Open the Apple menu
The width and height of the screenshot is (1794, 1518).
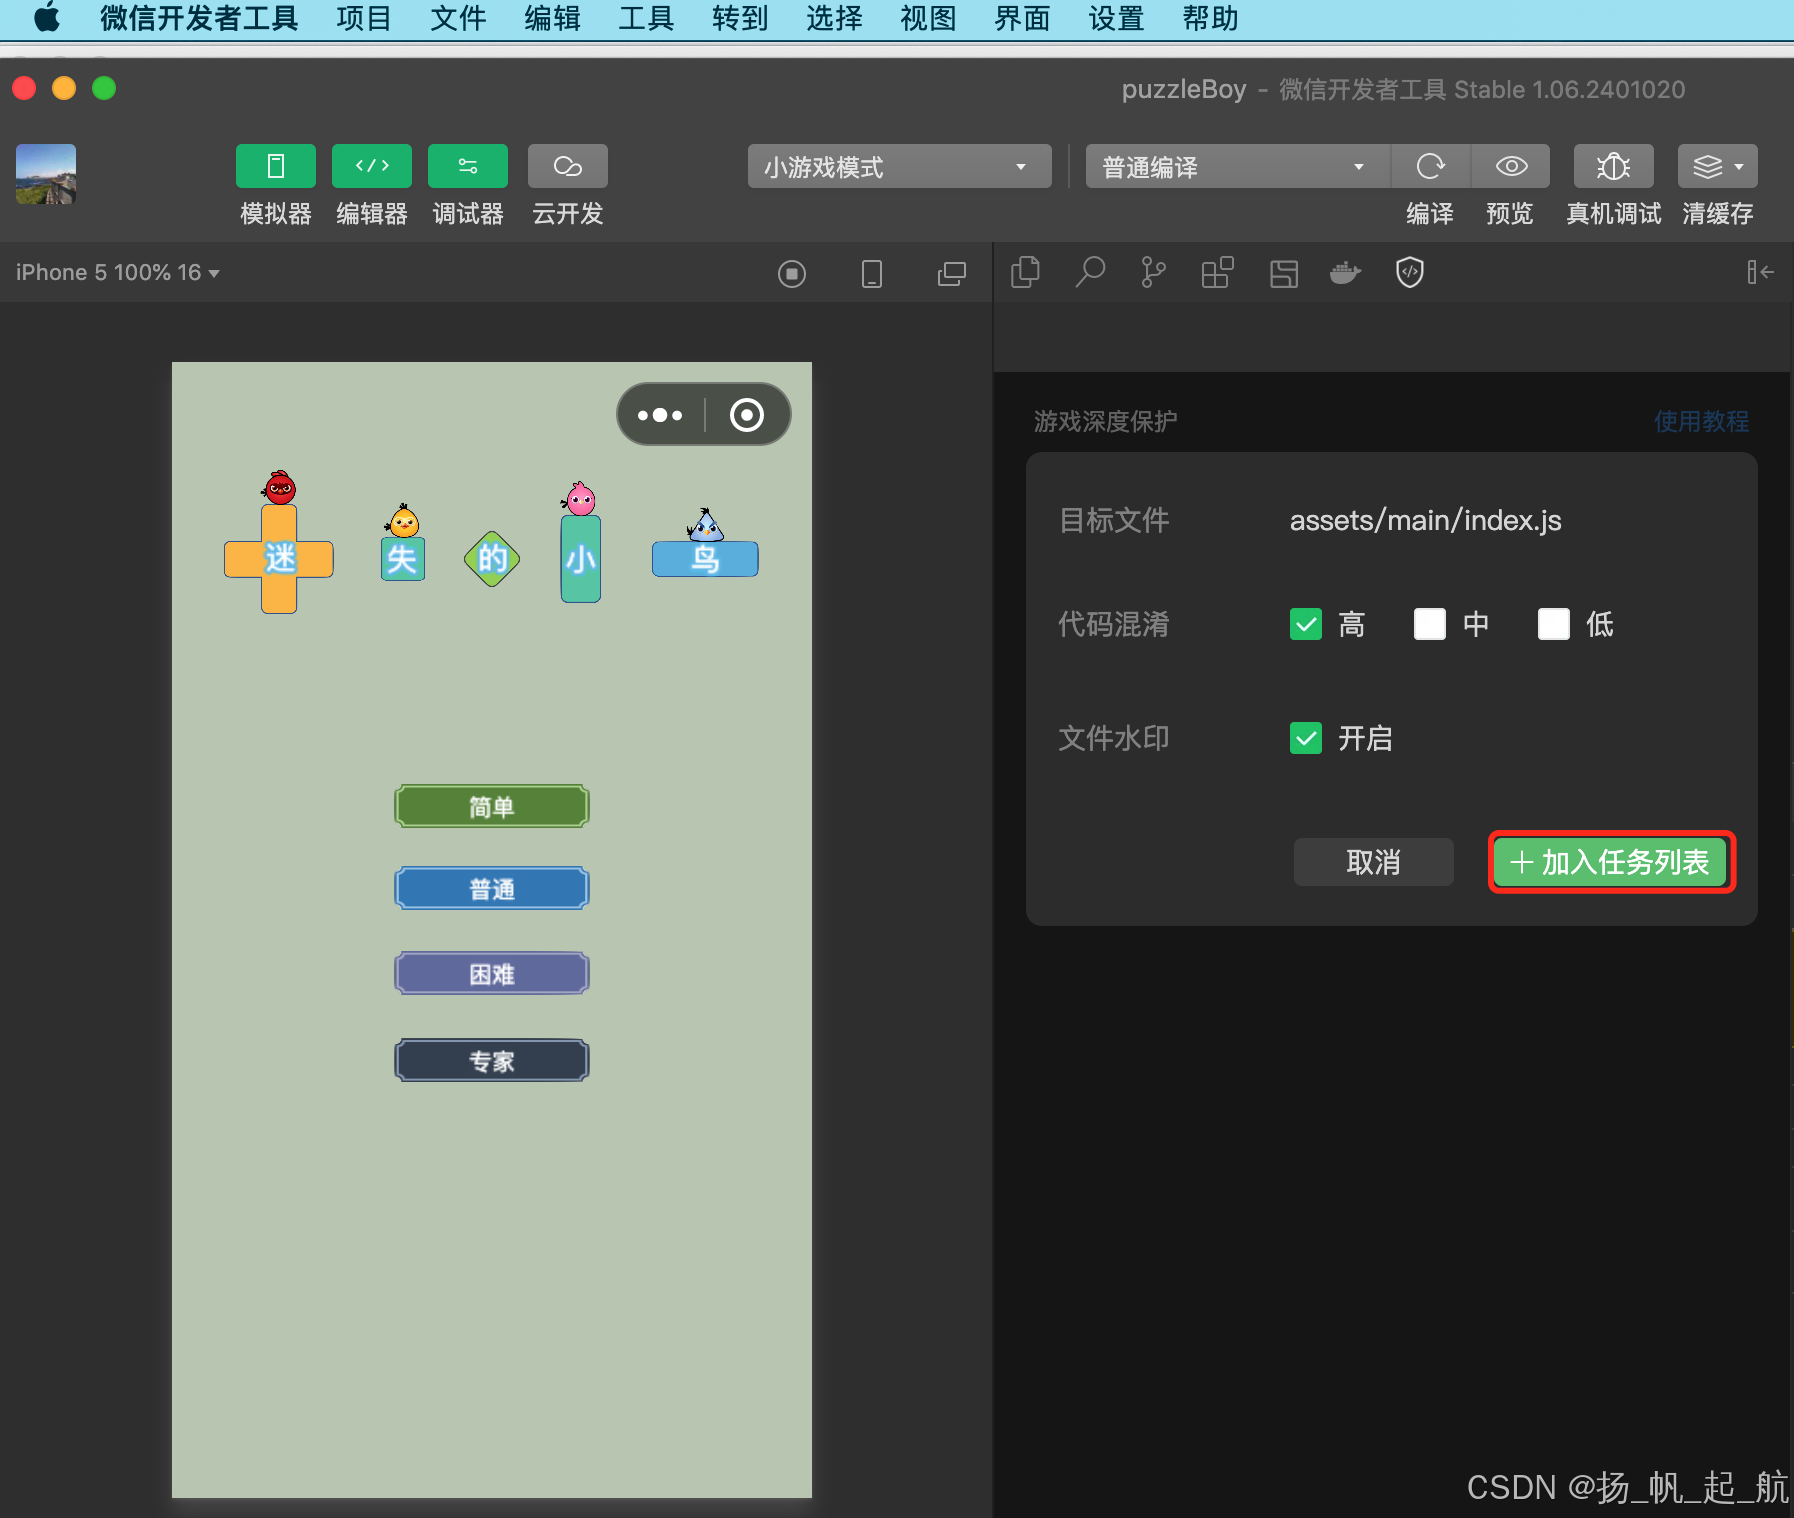[x=47, y=18]
